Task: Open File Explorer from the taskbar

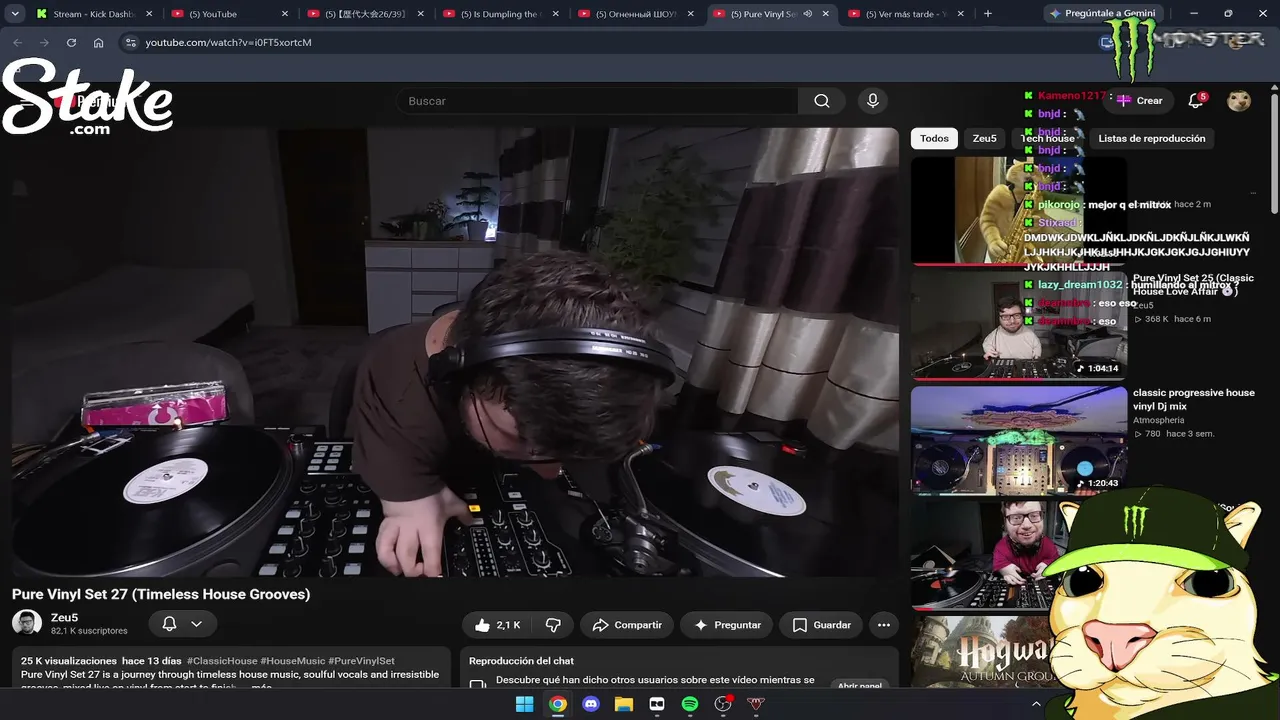Action: (624, 704)
